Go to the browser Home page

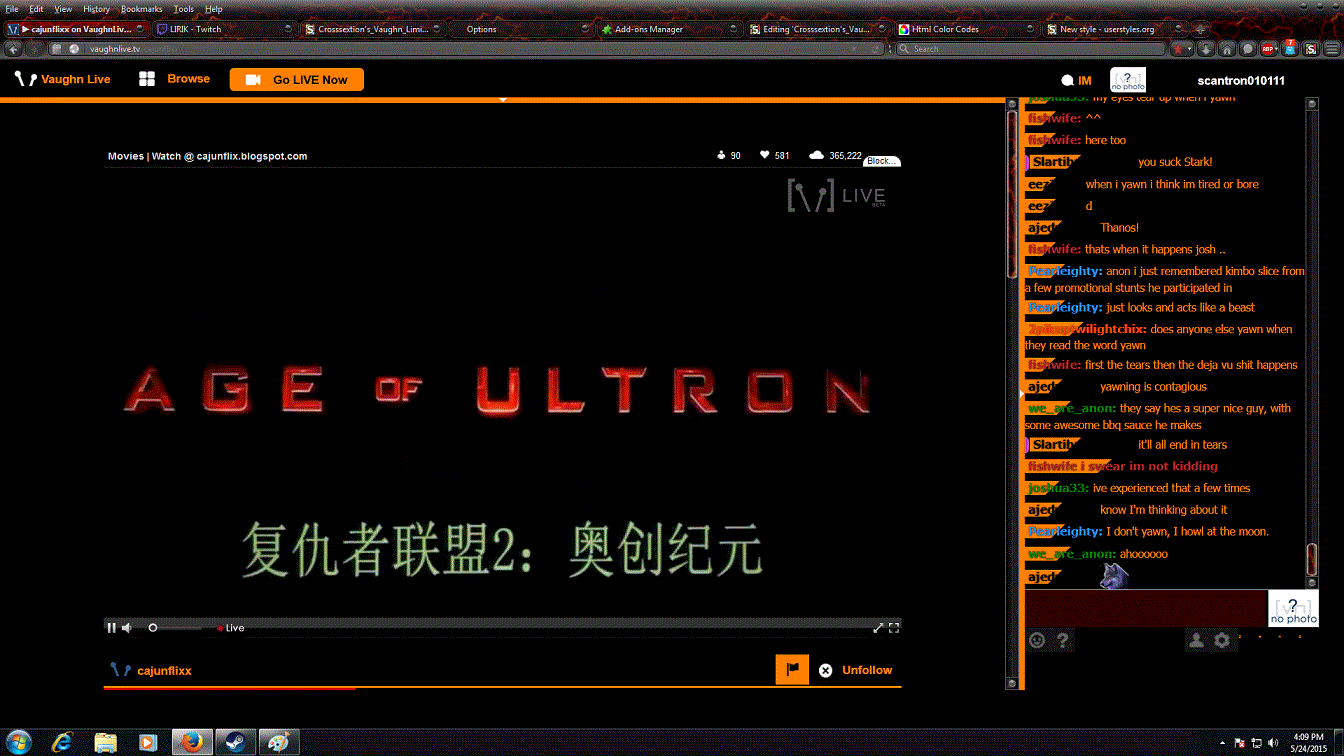tap(1227, 49)
